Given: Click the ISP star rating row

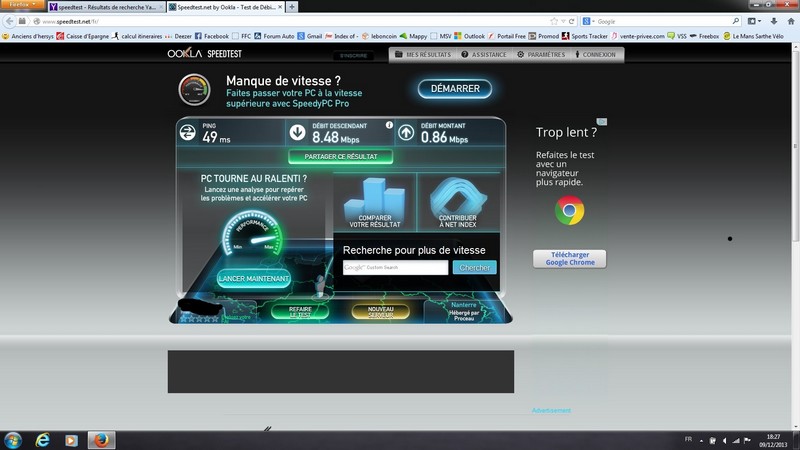Looking at the screenshot, I should click(199, 319).
